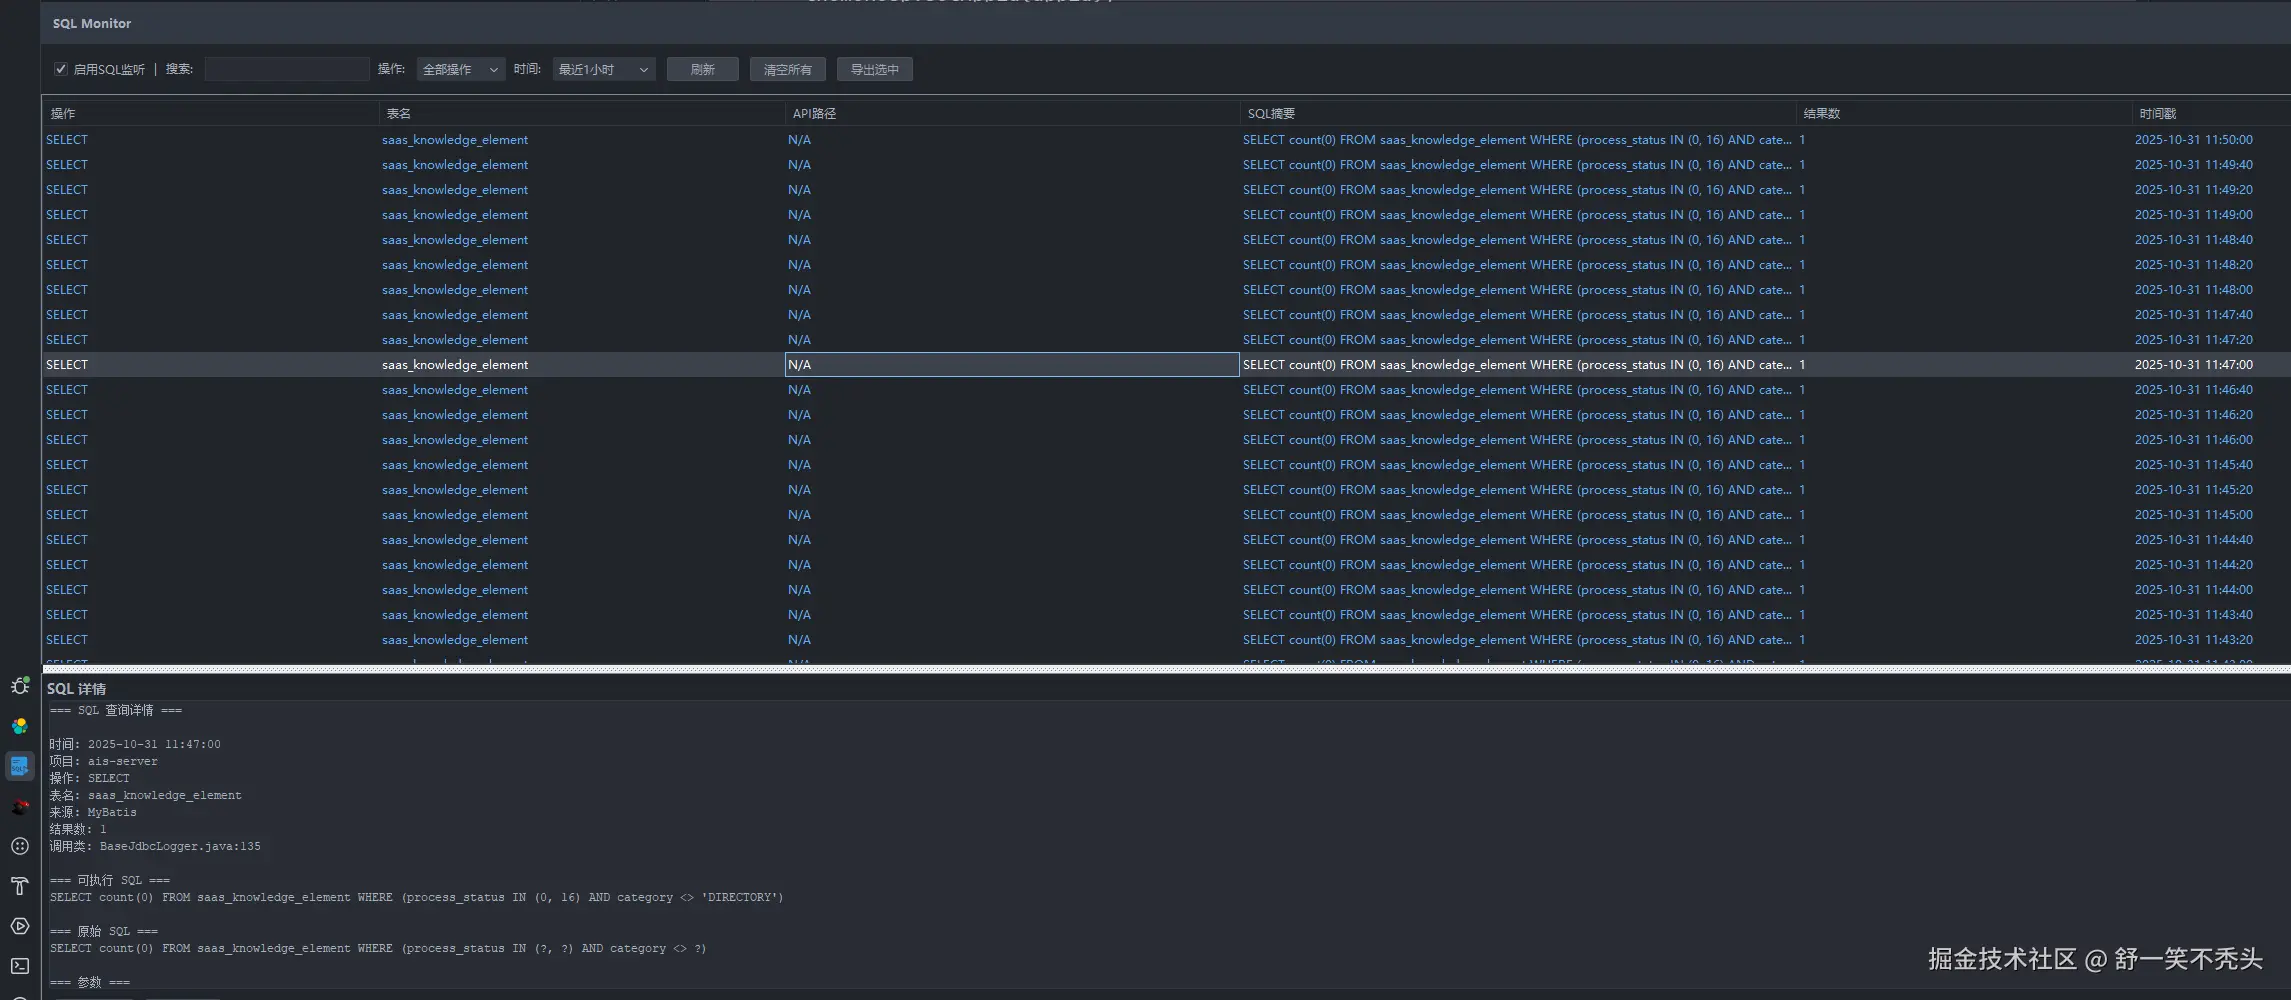Open the colorful Elasticsearch sidebar icon

(20, 726)
